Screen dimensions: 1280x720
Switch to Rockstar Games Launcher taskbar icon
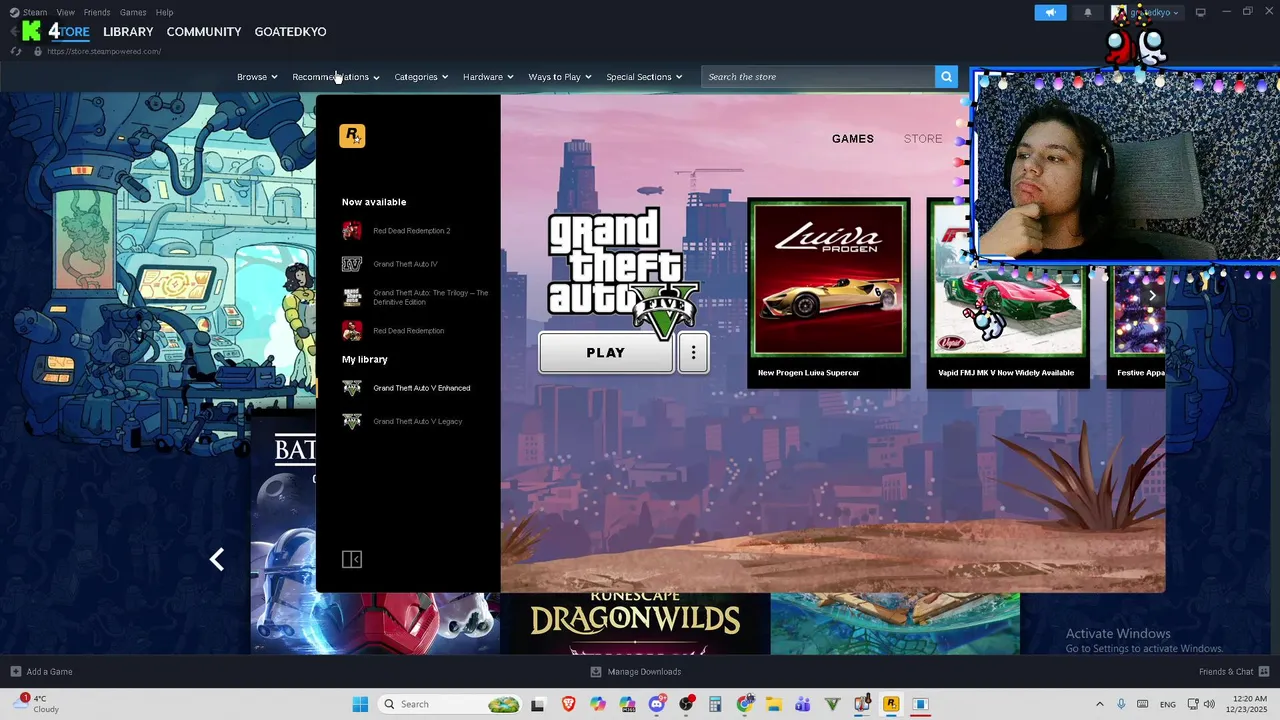point(891,704)
